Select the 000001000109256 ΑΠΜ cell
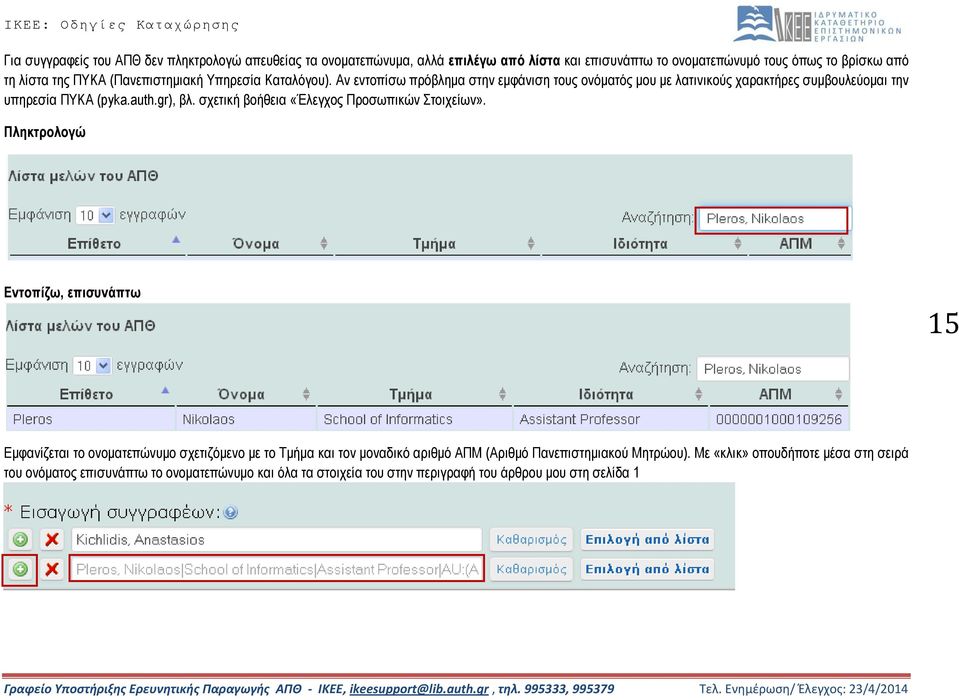The width and height of the screenshot is (959, 700). point(779,419)
